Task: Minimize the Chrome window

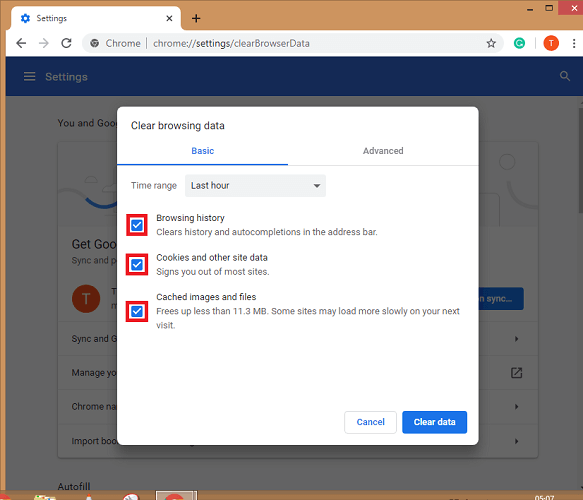Action: 530,9
